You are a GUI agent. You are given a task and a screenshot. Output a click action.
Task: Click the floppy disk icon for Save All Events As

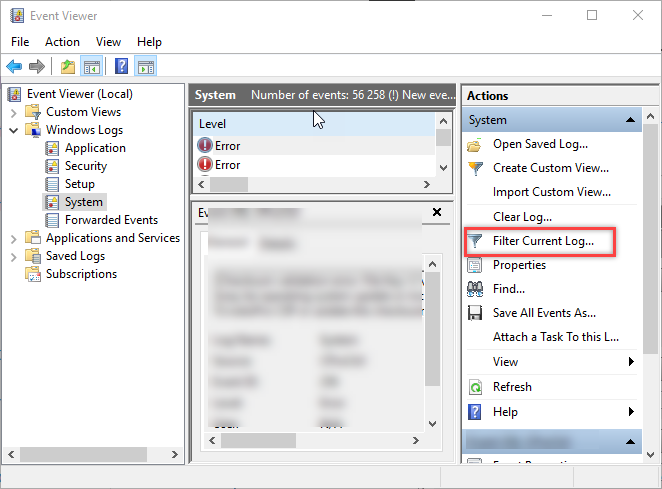click(476, 313)
